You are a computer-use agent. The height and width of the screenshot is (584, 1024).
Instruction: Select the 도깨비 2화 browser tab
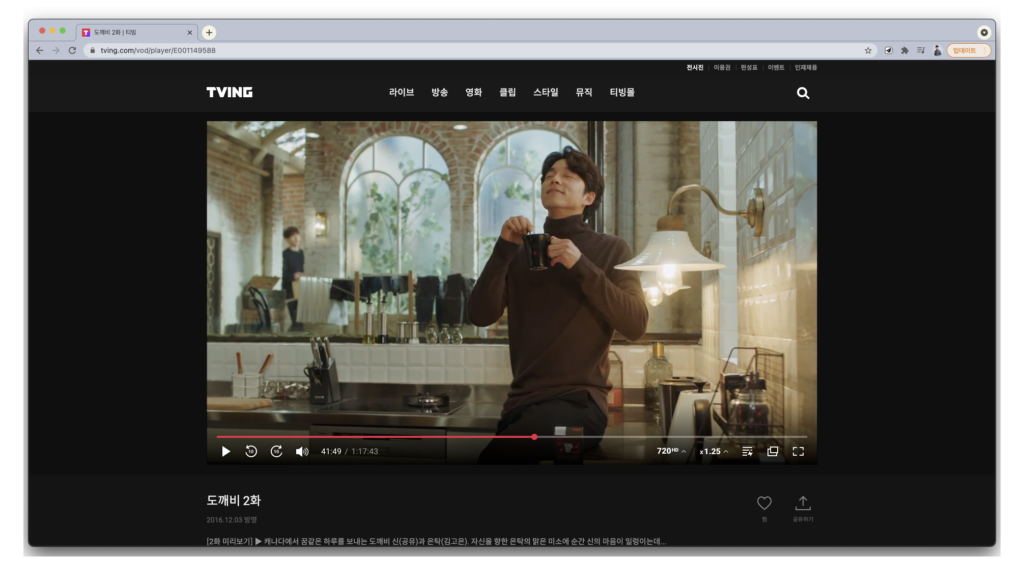[x=137, y=32]
